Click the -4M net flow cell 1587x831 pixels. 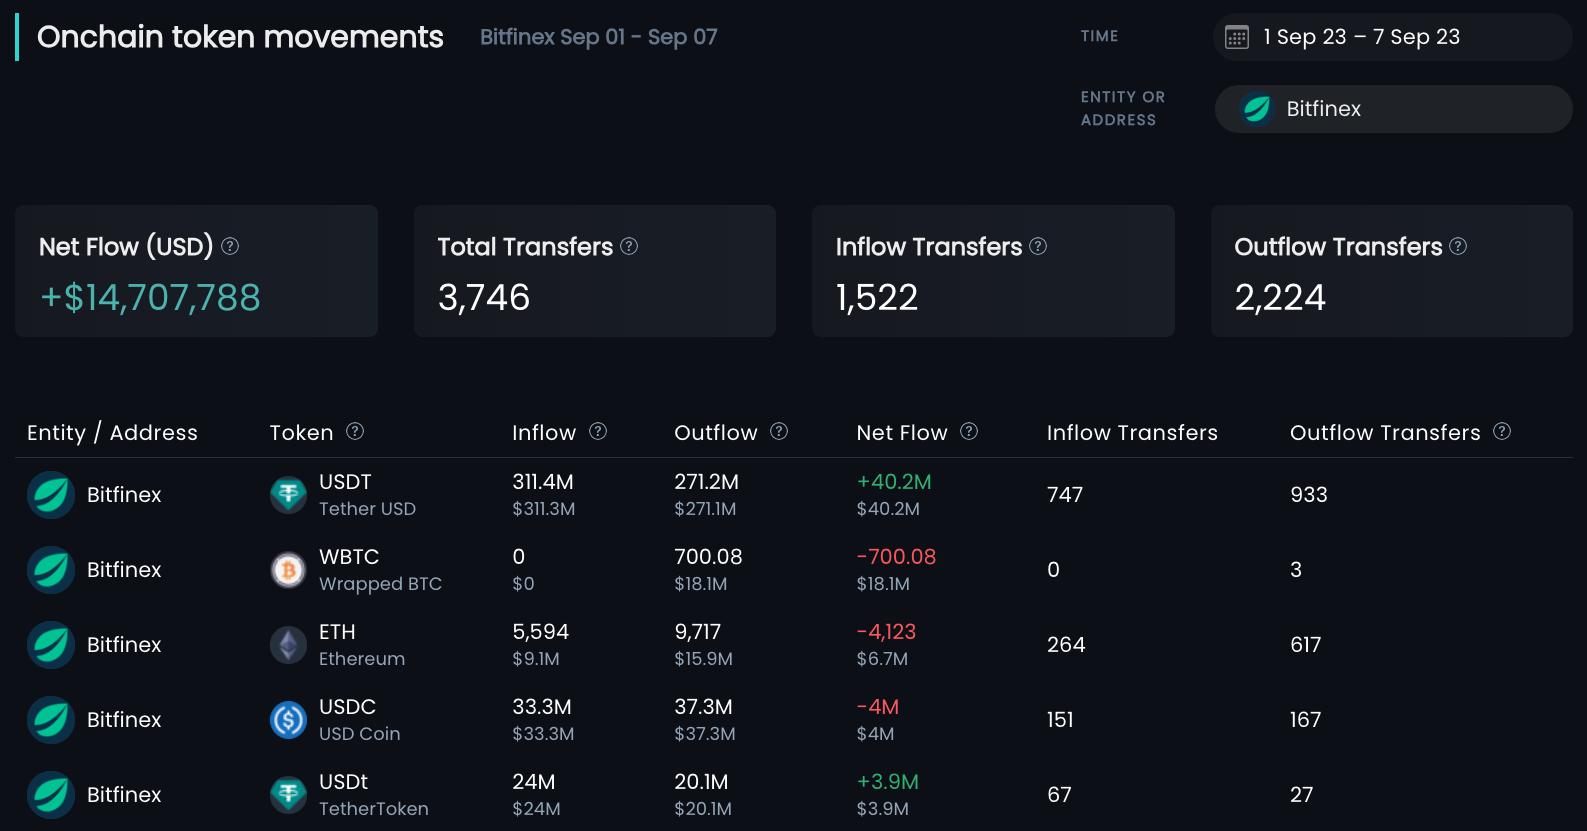(x=878, y=707)
